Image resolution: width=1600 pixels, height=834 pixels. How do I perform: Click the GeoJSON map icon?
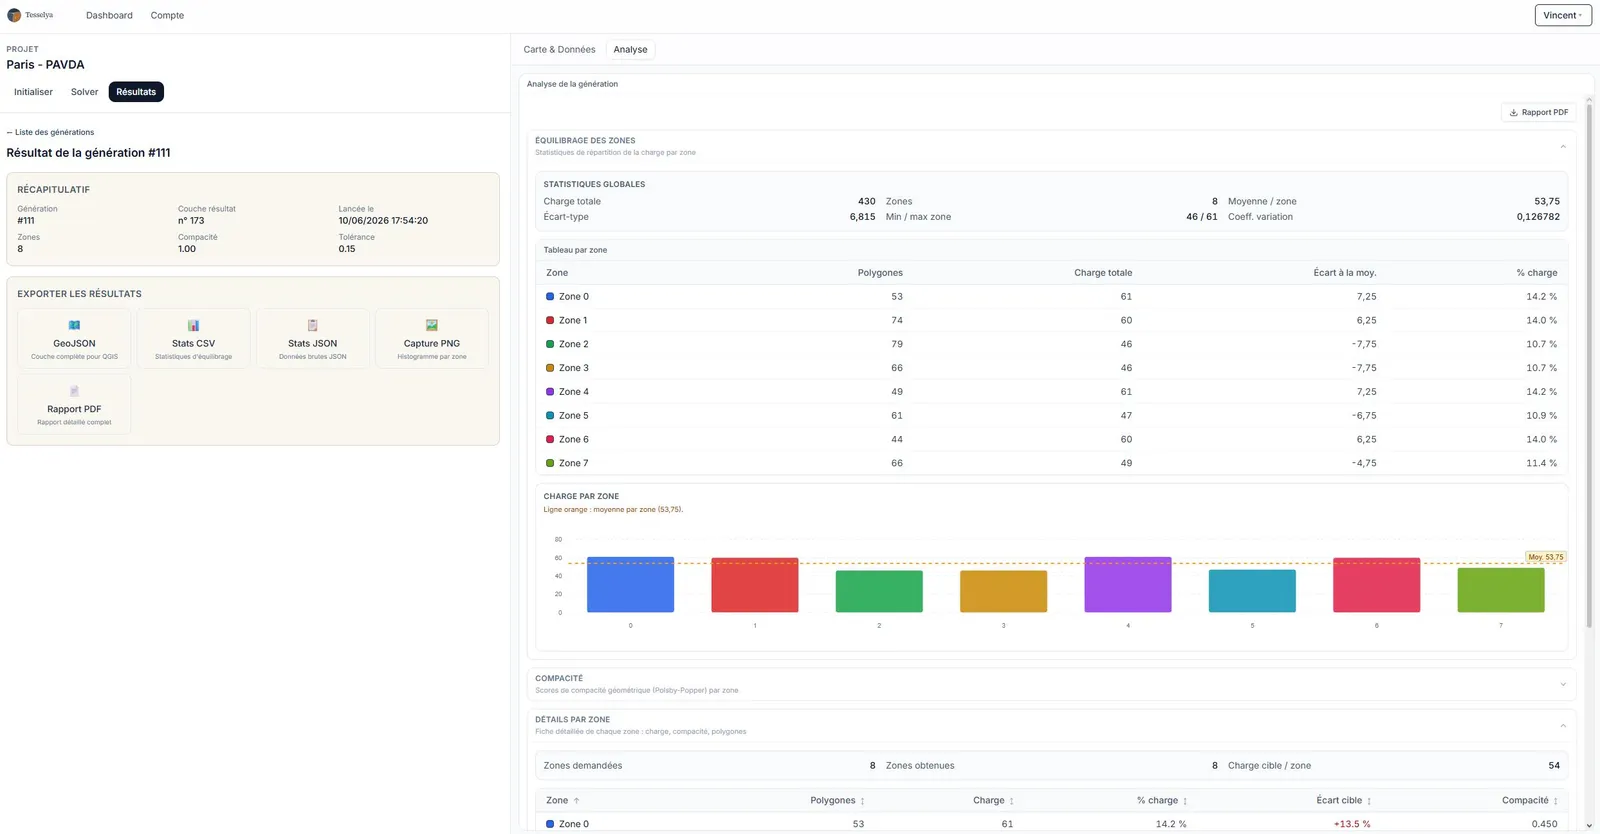74,325
